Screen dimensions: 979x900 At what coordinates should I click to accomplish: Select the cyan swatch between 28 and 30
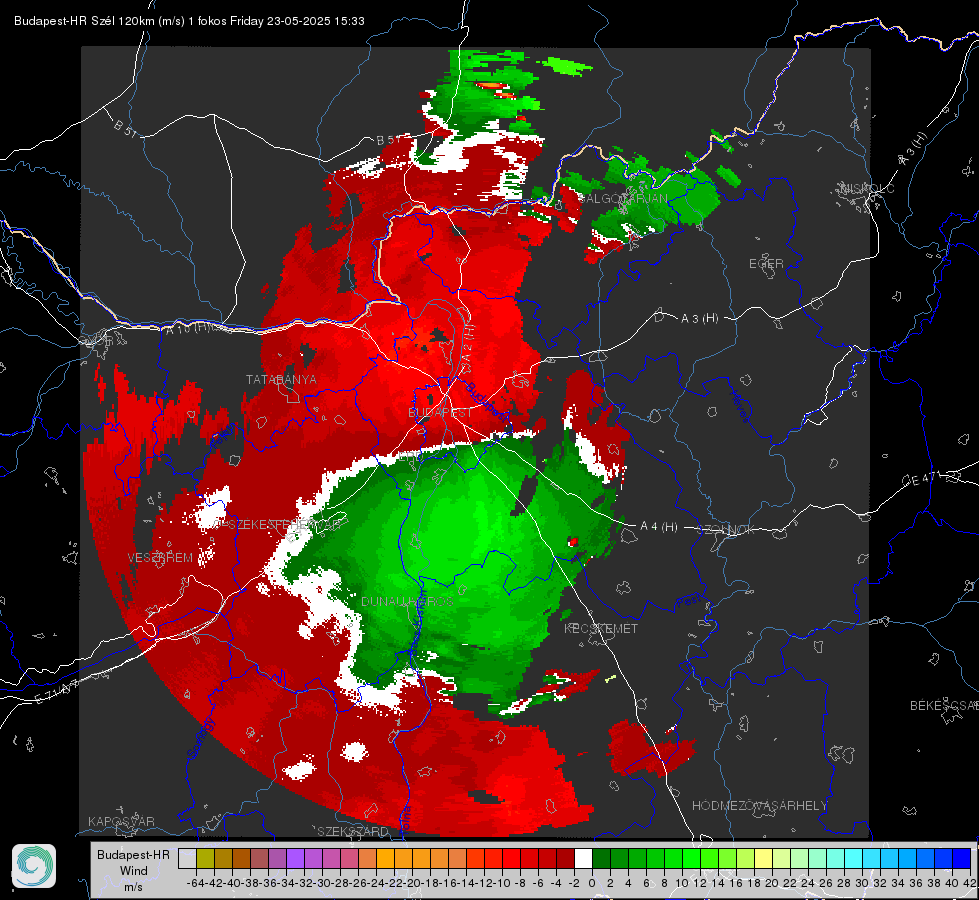[x=854, y=859]
